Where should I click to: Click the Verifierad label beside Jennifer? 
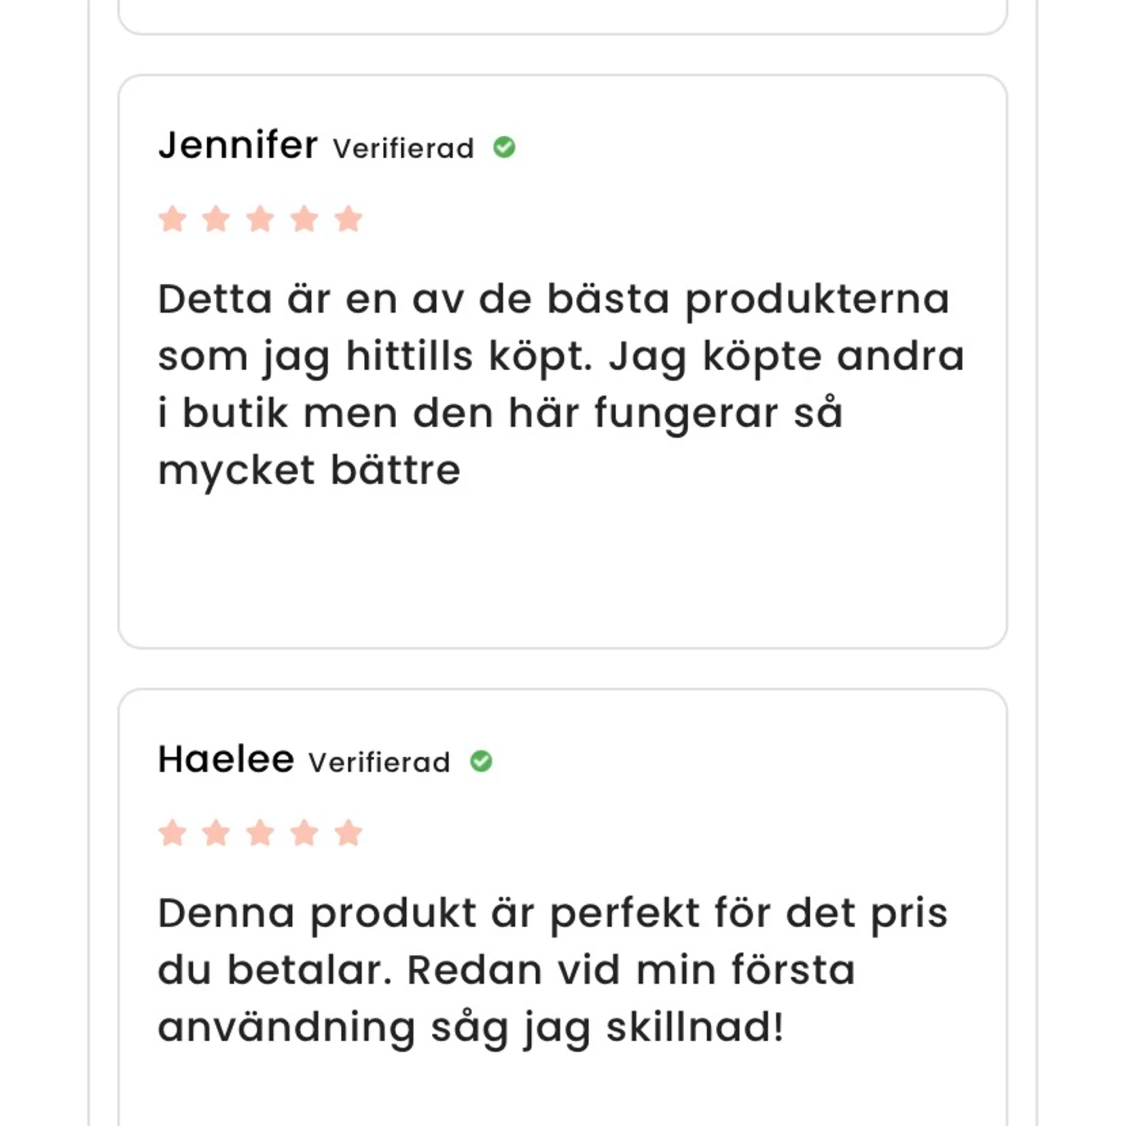(x=403, y=149)
